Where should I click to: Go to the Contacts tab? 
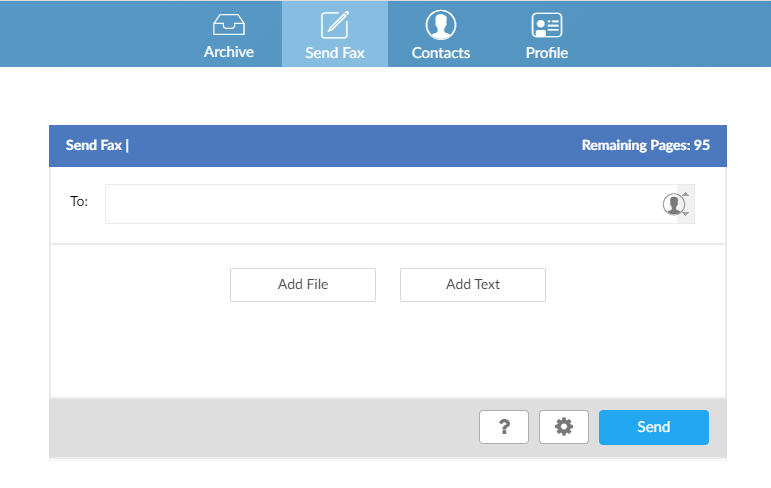(x=441, y=34)
